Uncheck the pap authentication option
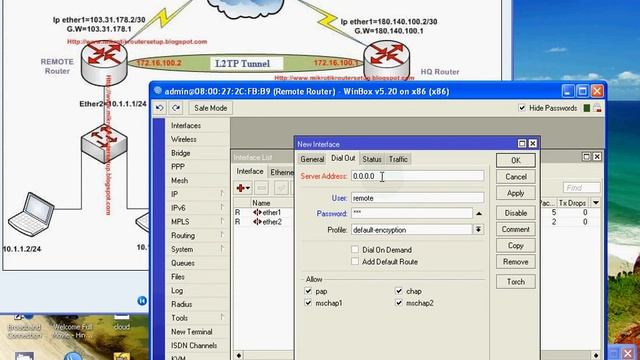This screenshot has height=360, width=640. pyautogui.click(x=308, y=291)
